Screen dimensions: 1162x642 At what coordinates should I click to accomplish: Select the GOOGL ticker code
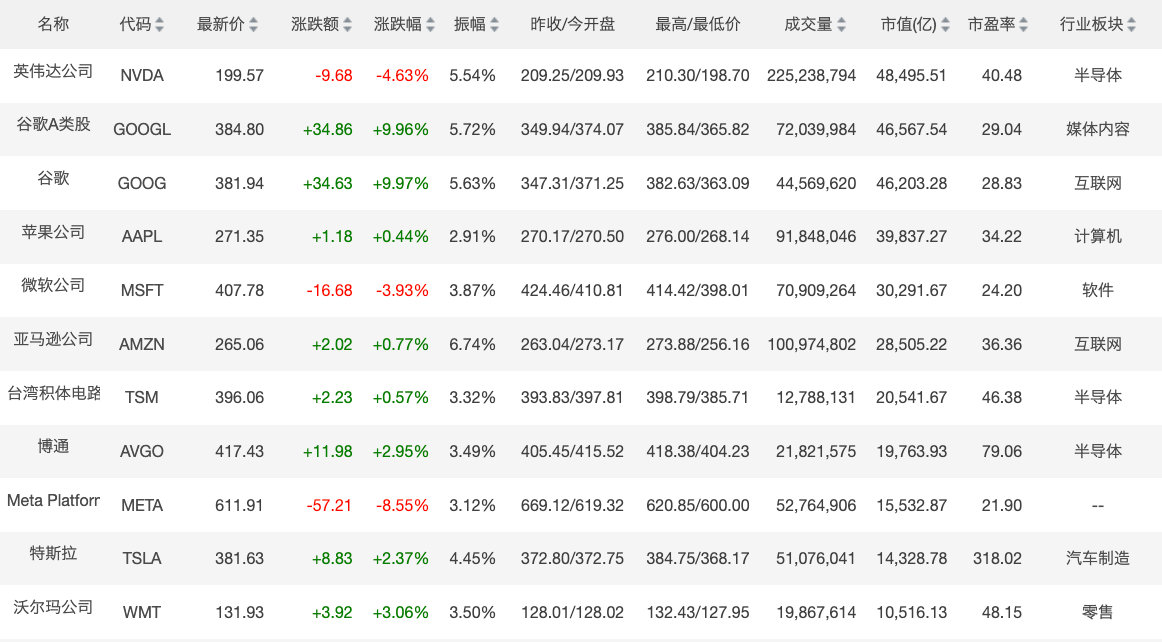tap(142, 130)
